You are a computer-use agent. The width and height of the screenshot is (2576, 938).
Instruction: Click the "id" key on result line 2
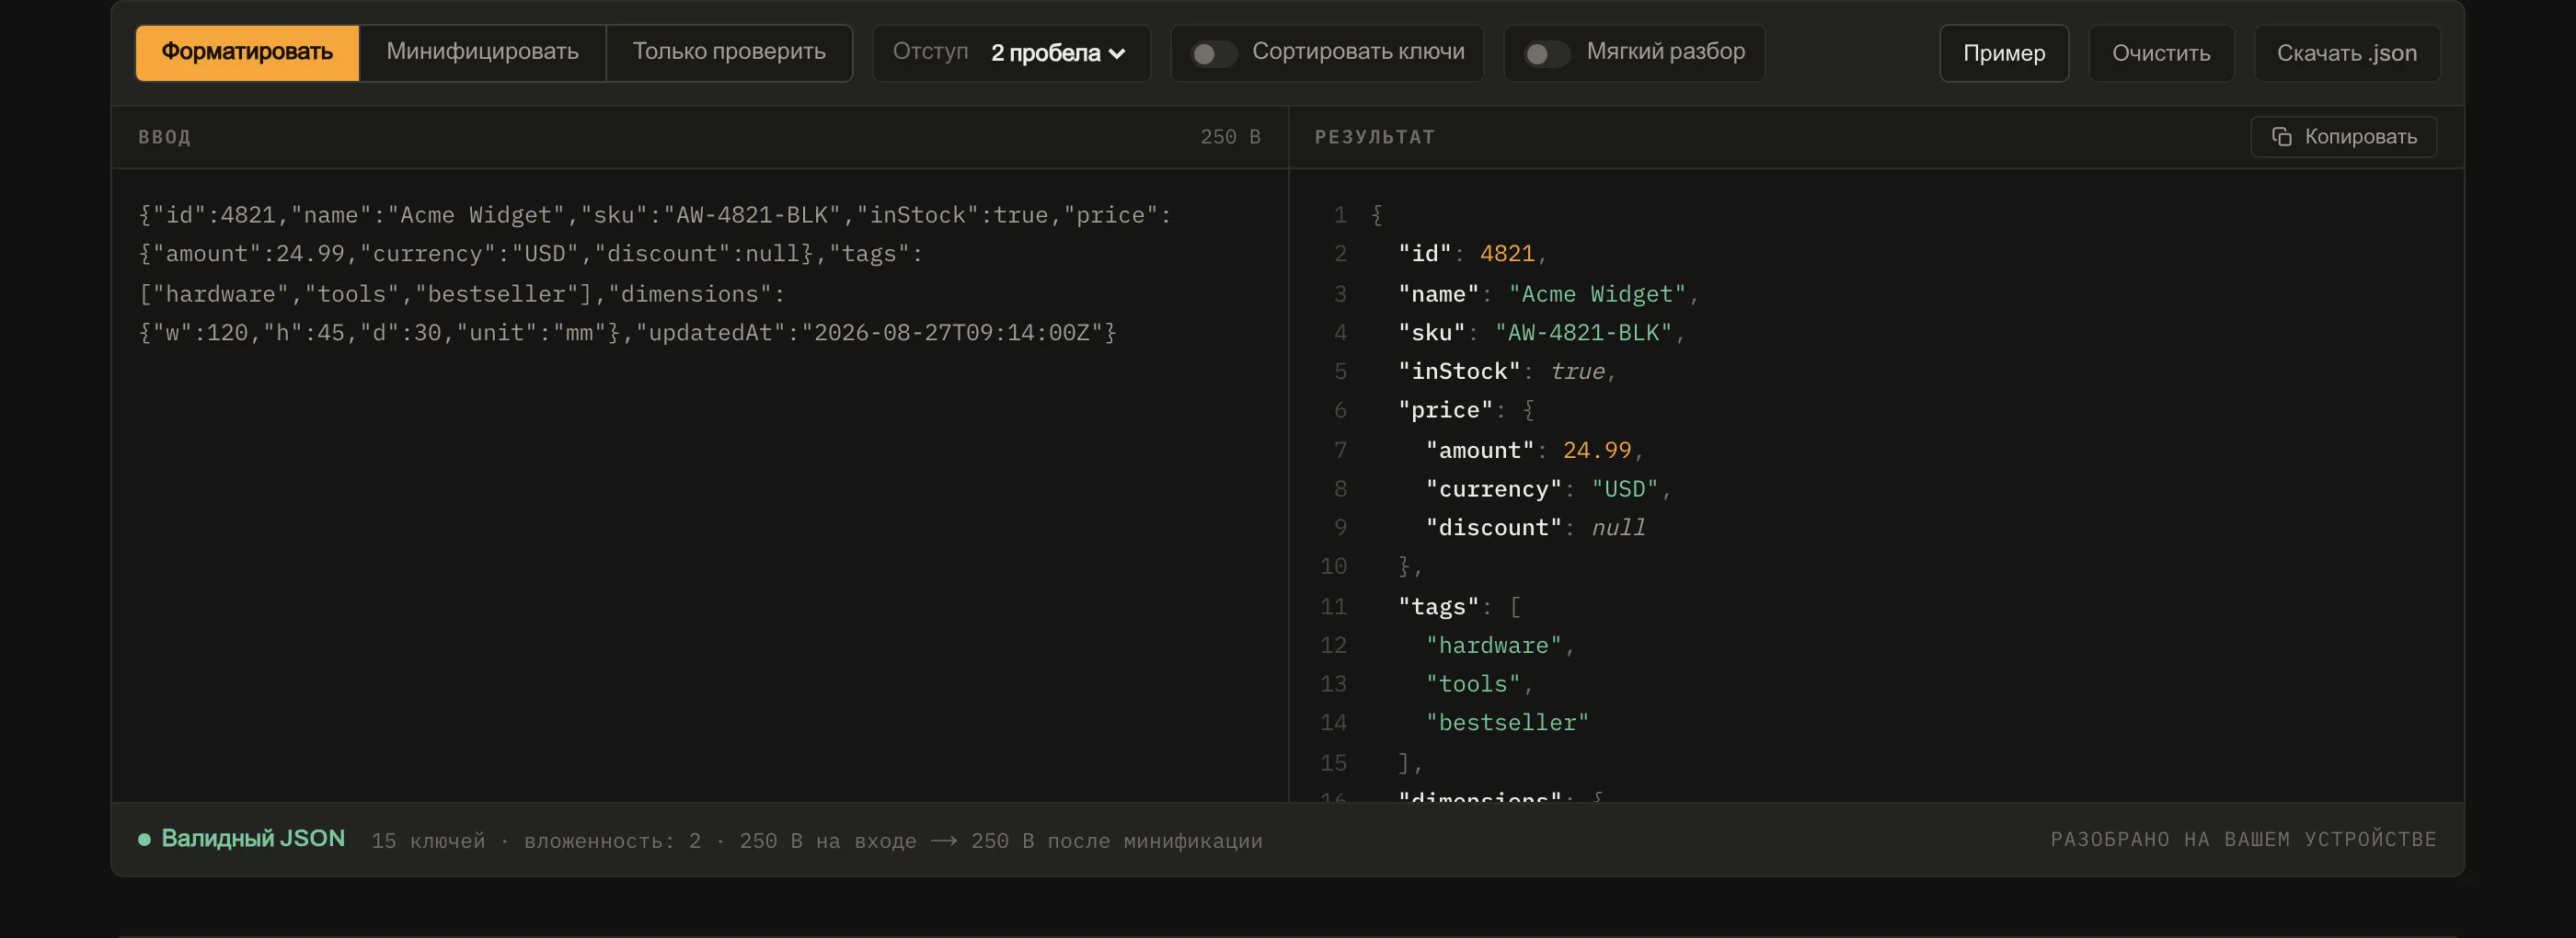click(1424, 254)
